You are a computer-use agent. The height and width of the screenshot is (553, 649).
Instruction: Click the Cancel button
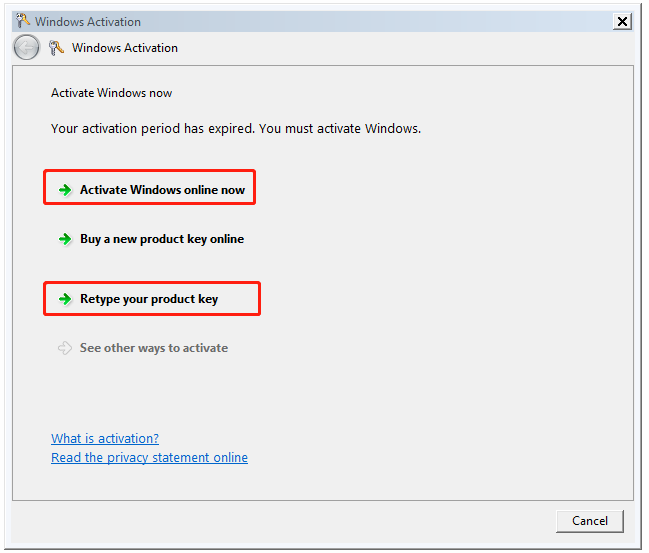pos(590,521)
